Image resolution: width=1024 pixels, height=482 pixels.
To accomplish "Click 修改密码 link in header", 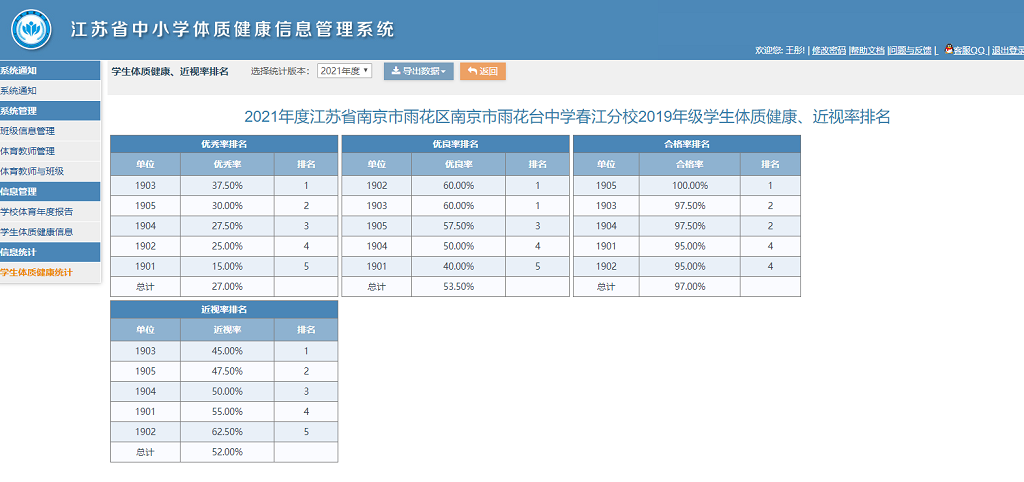I will [829, 50].
